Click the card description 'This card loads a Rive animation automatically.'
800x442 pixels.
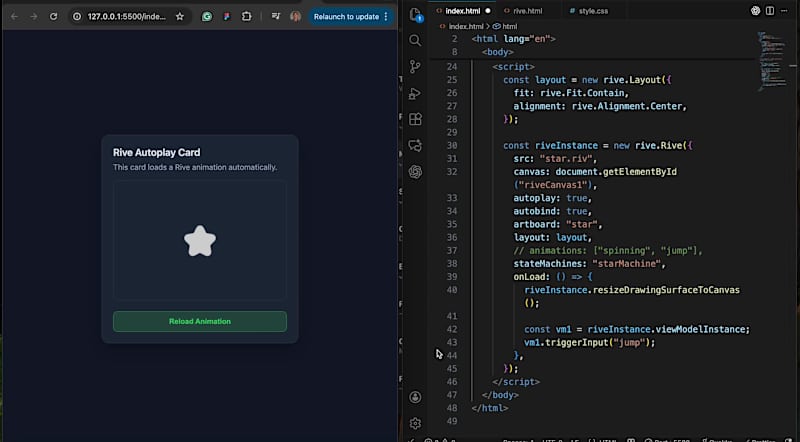[195, 167]
